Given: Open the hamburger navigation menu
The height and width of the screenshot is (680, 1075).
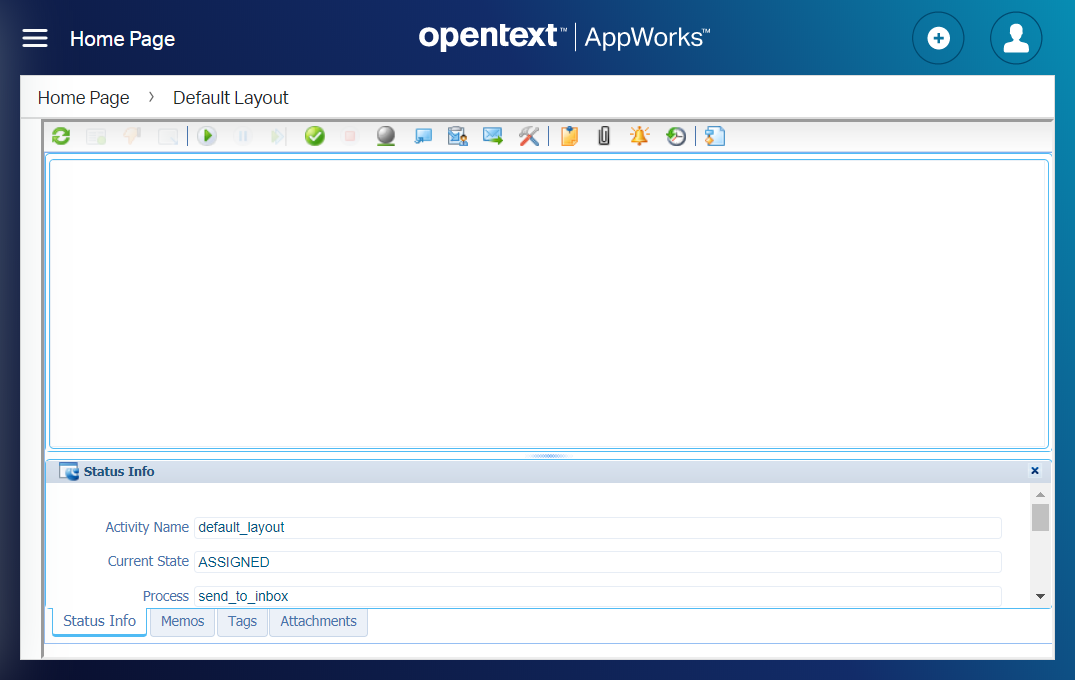Looking at the screenshot, I should click(x=34, y=37).
